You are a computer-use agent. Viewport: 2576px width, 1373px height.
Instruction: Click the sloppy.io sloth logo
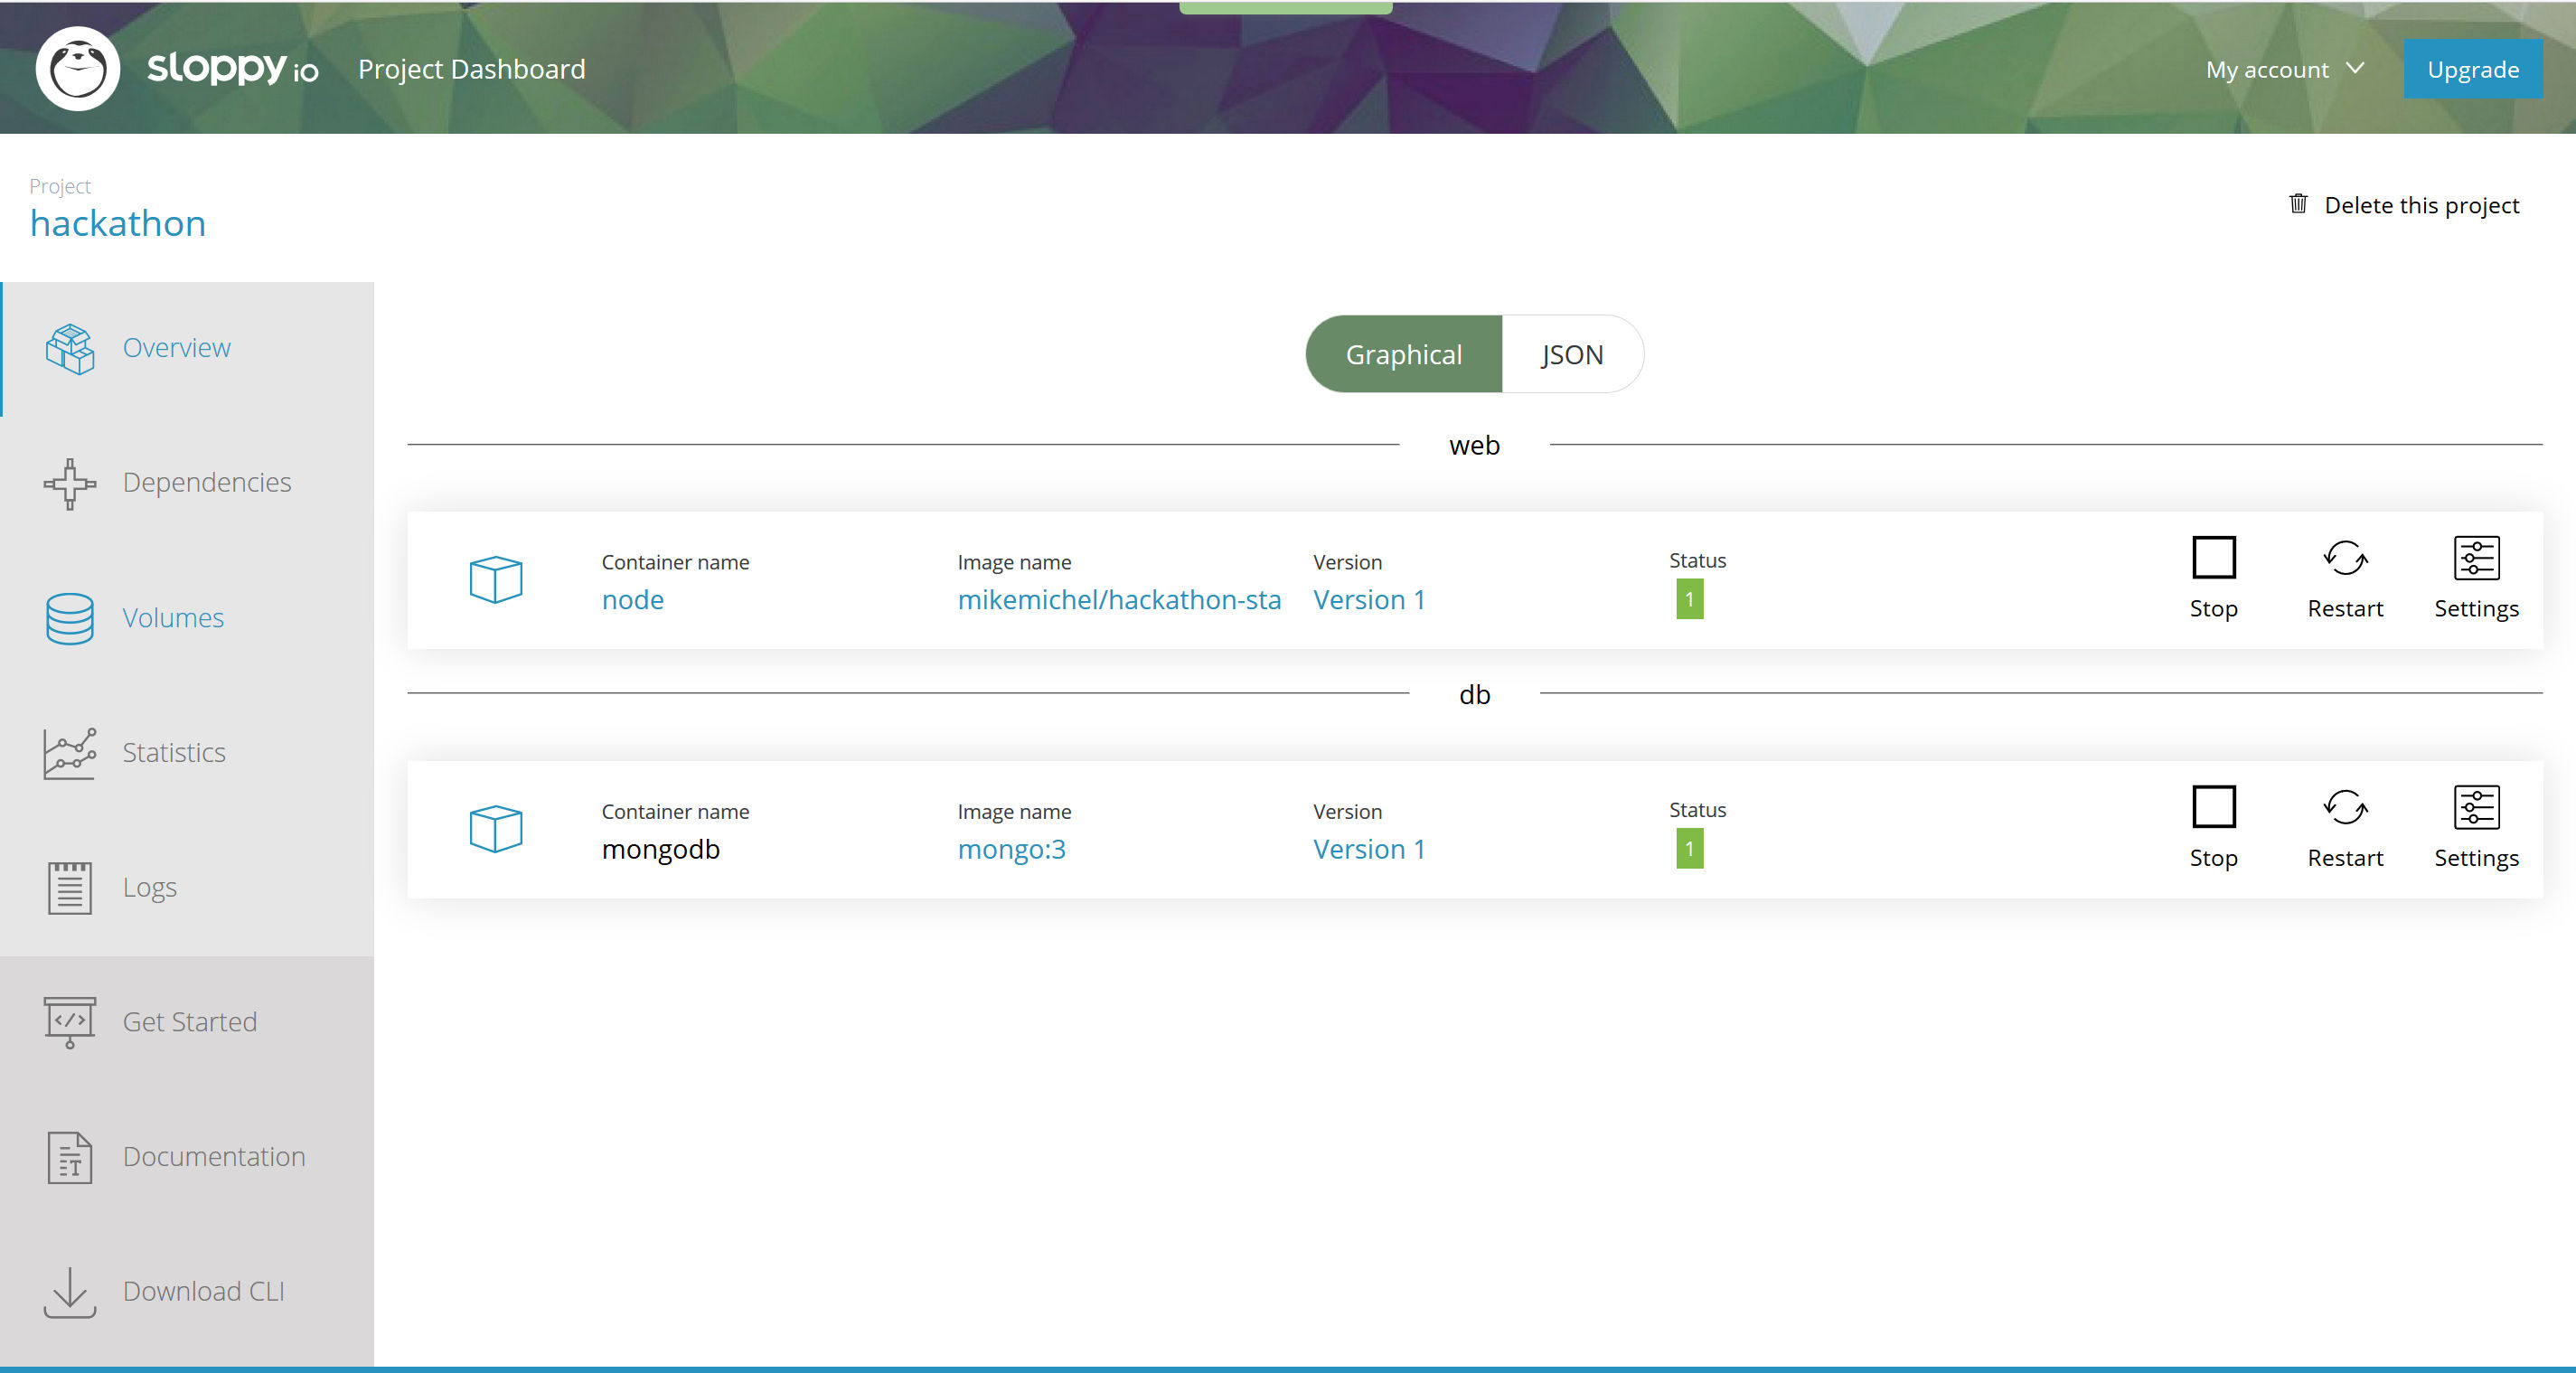coord(78,69)
